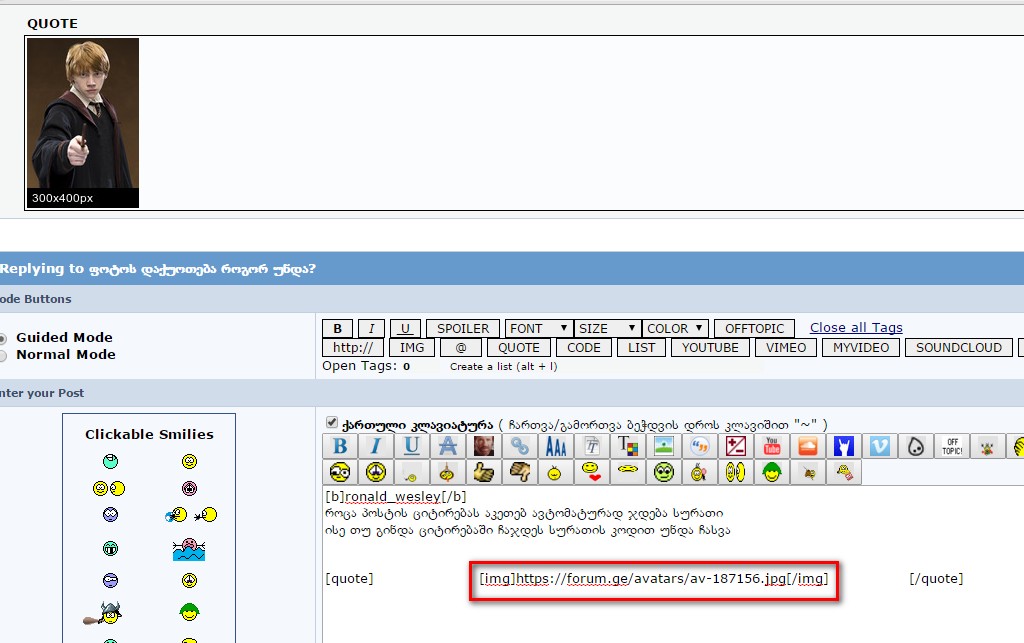
Task: Open the COLOR dropdown
Action: (x=675, y=328)
